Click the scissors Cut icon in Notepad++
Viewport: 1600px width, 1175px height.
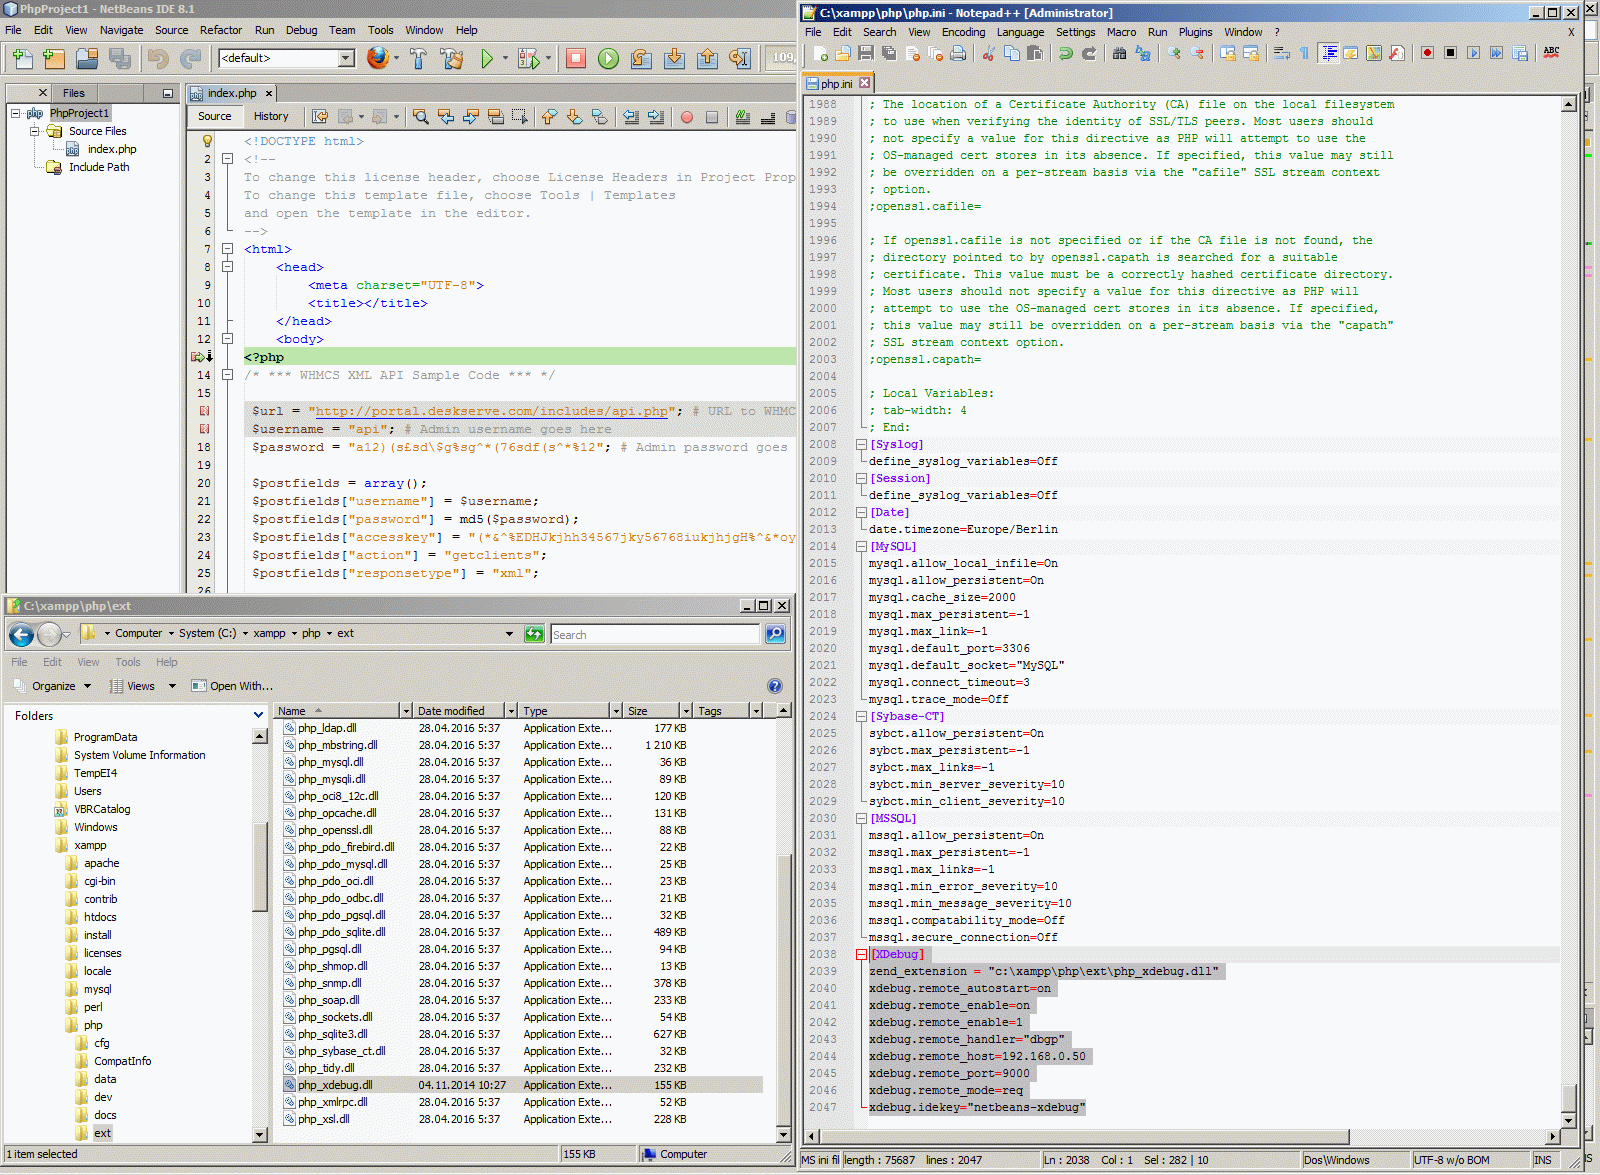988,53
